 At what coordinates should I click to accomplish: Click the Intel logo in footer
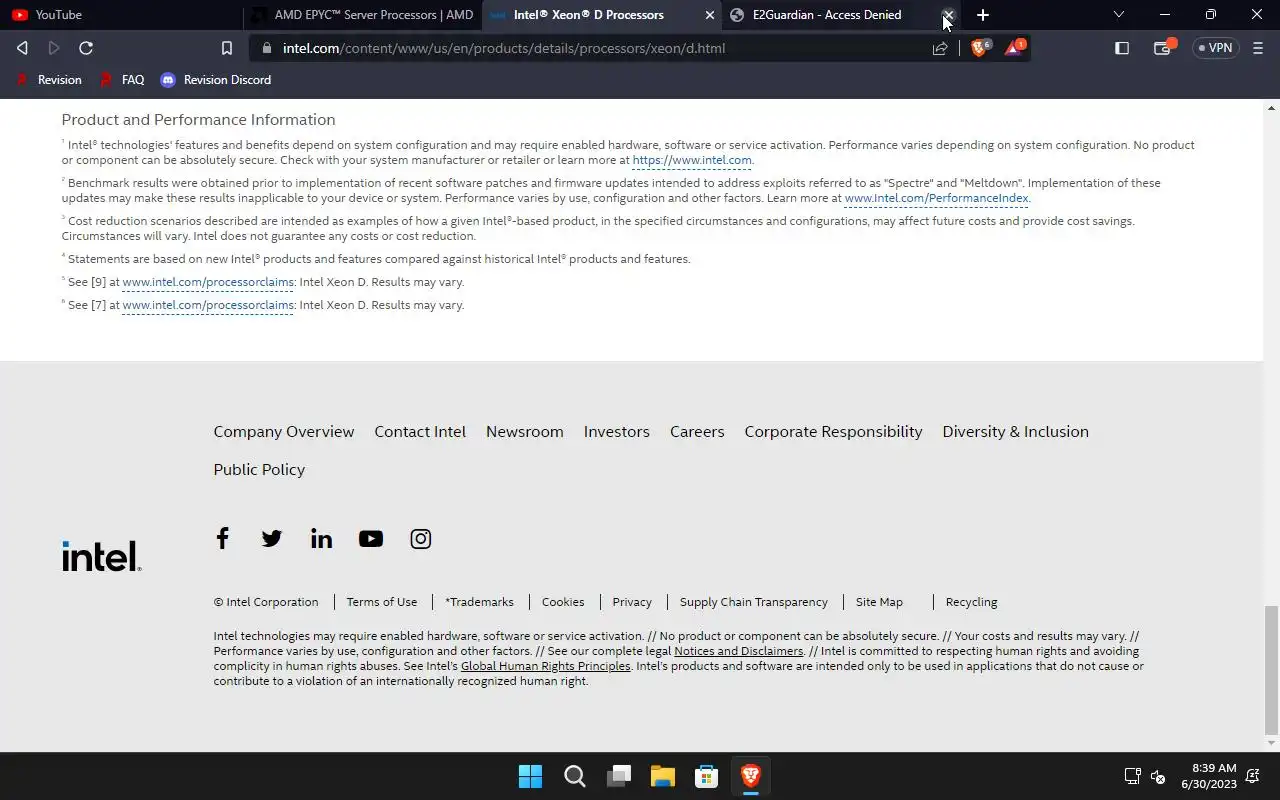(102, 556)
